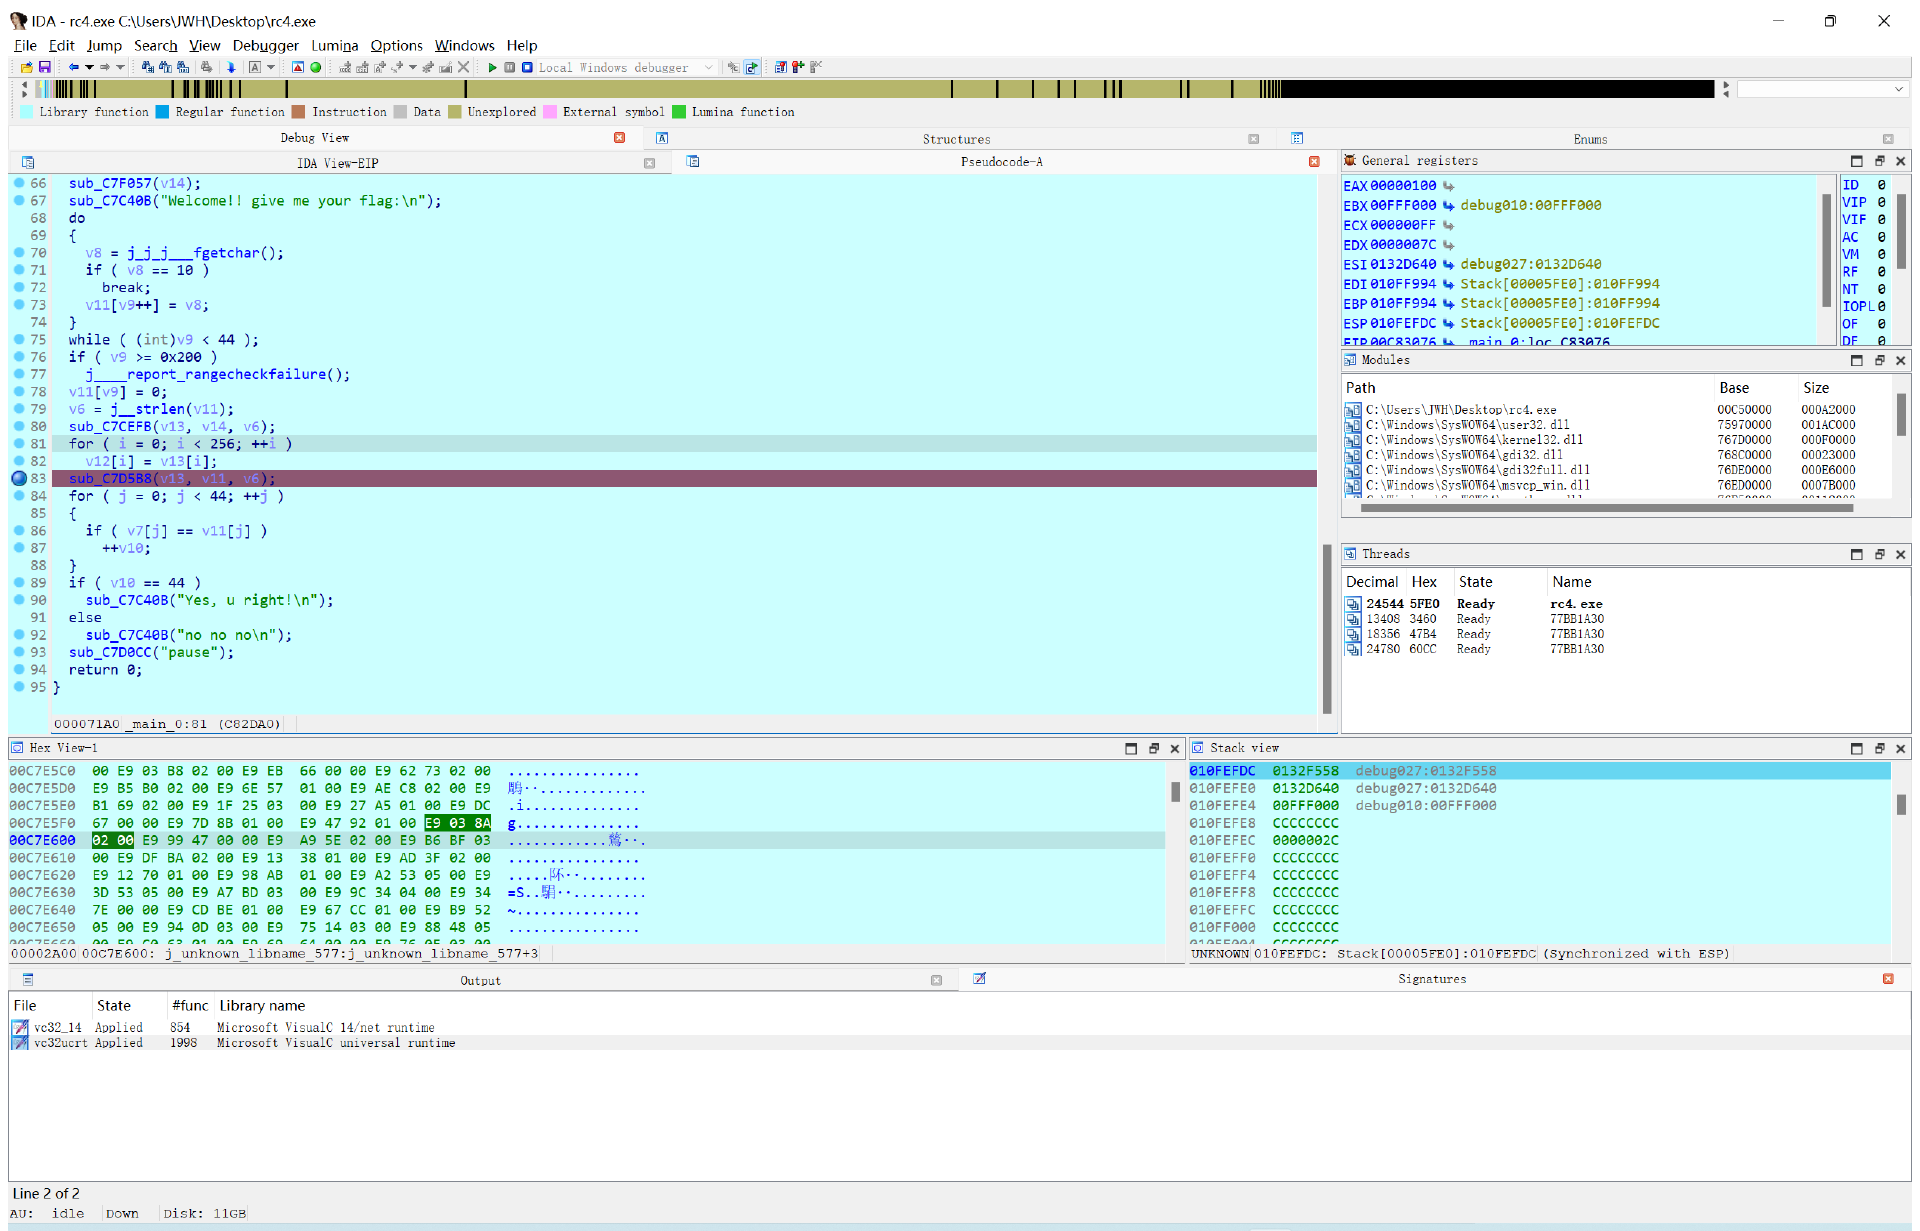Viewport: 1920px width, 1231px height.
Task: Maximize the General registers panel
Action: click(x=1856, y=161)
